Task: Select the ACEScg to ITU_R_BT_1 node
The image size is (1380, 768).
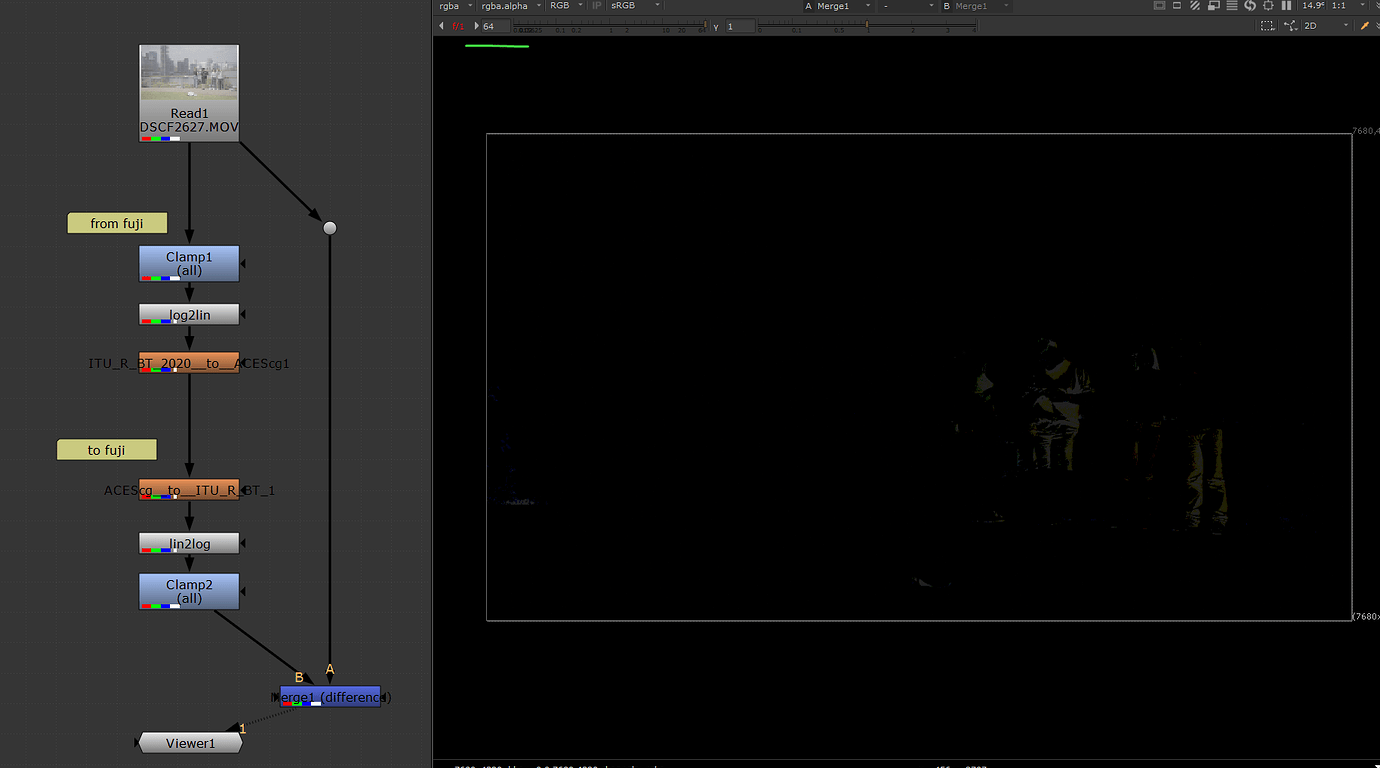Action: (x=189, y=490)
